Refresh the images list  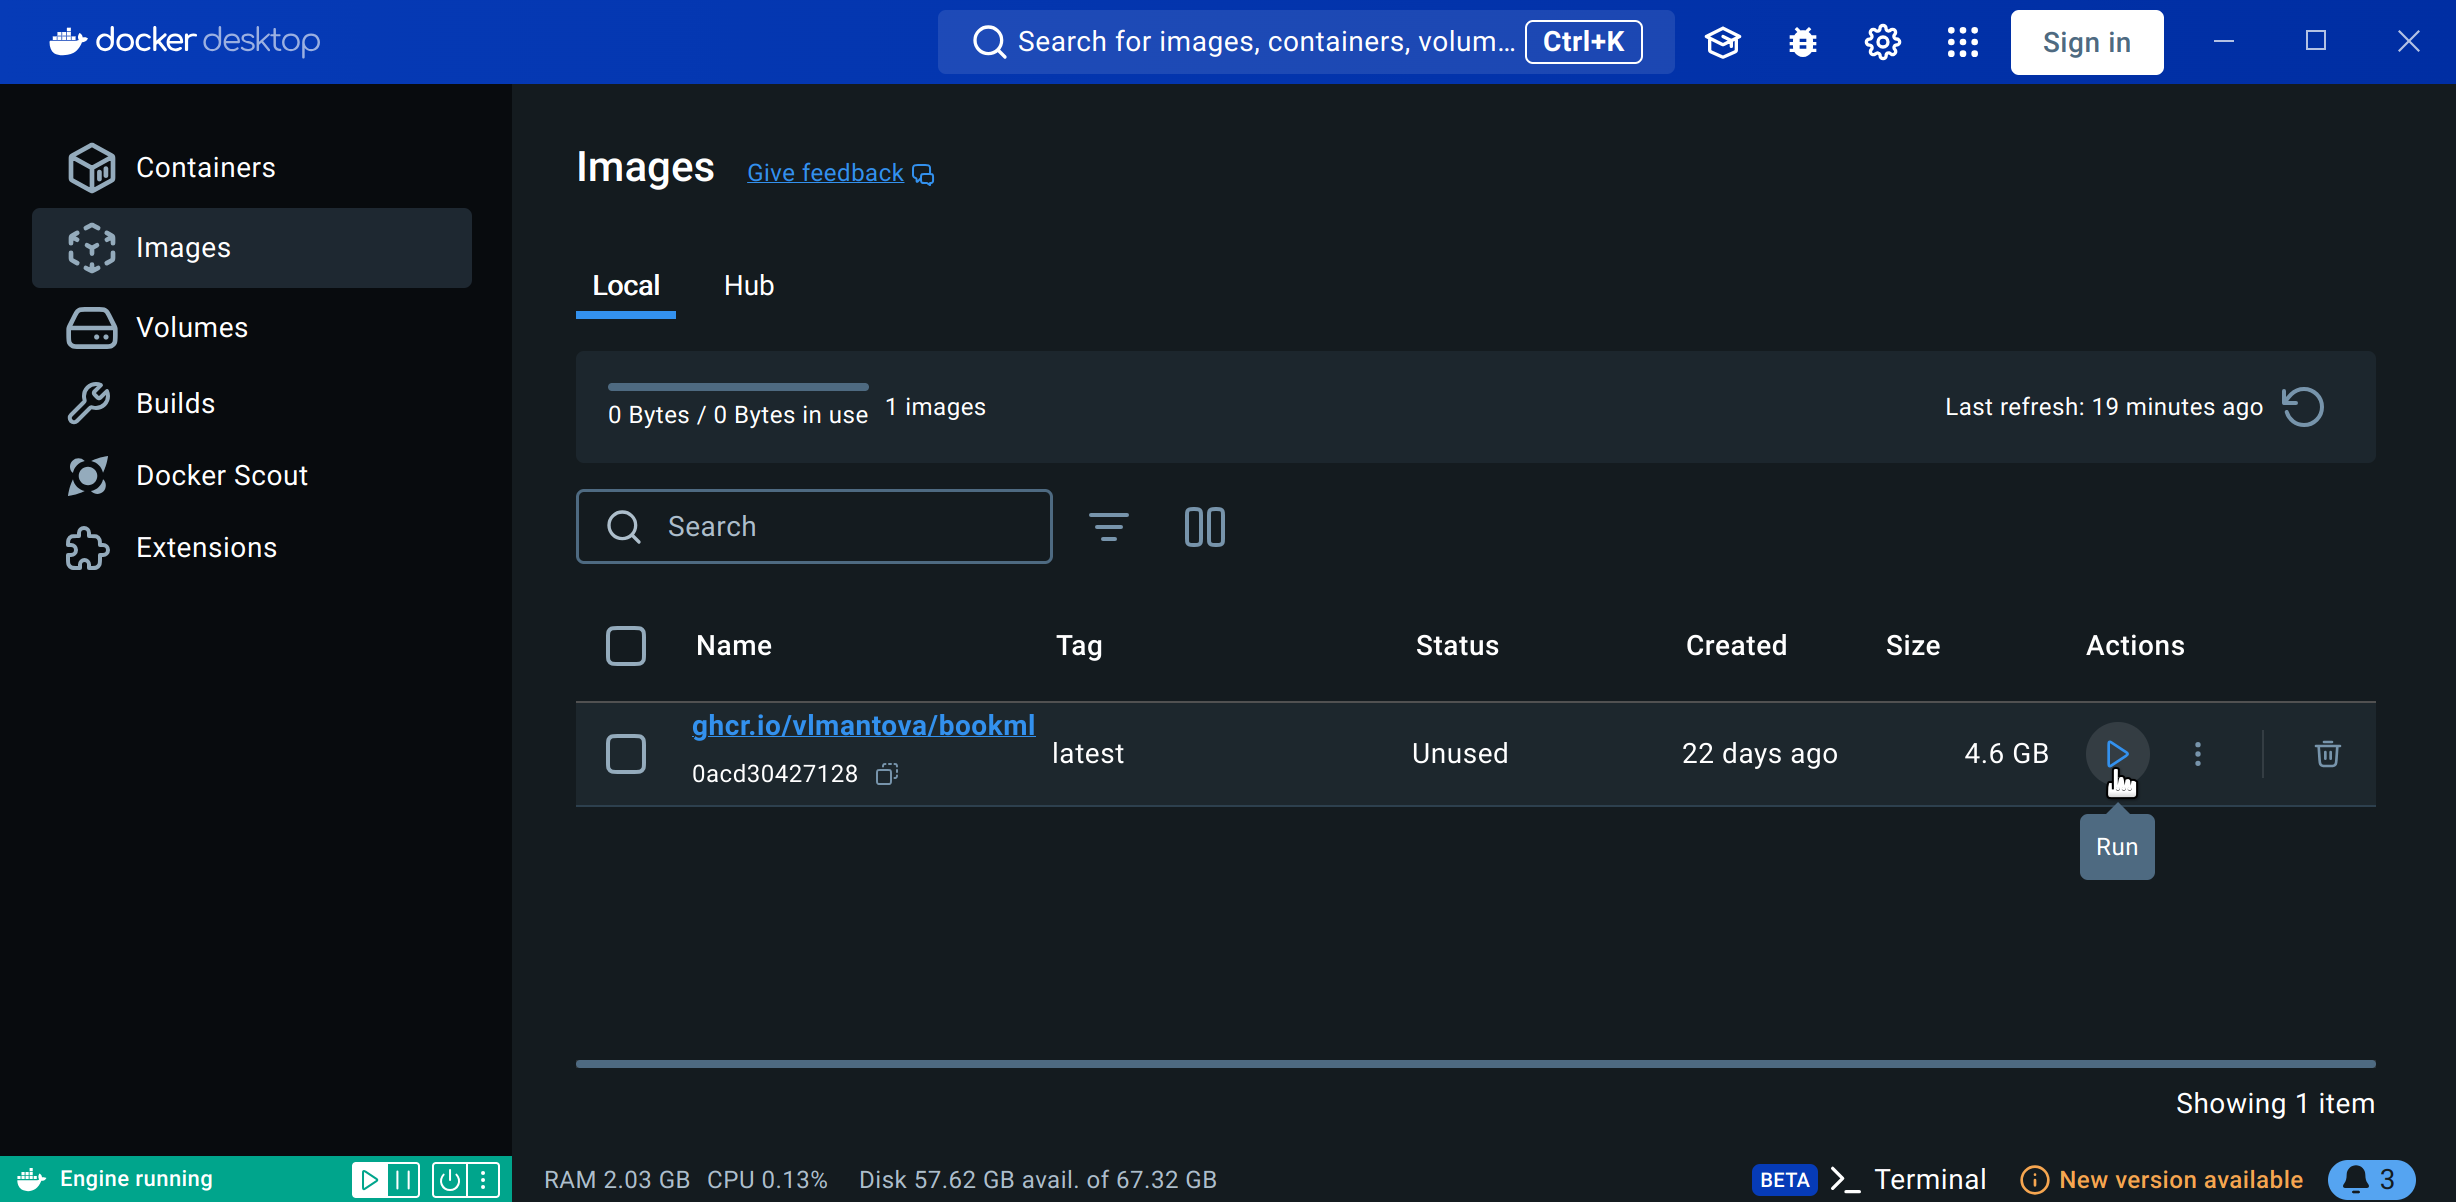point(2303,407)
